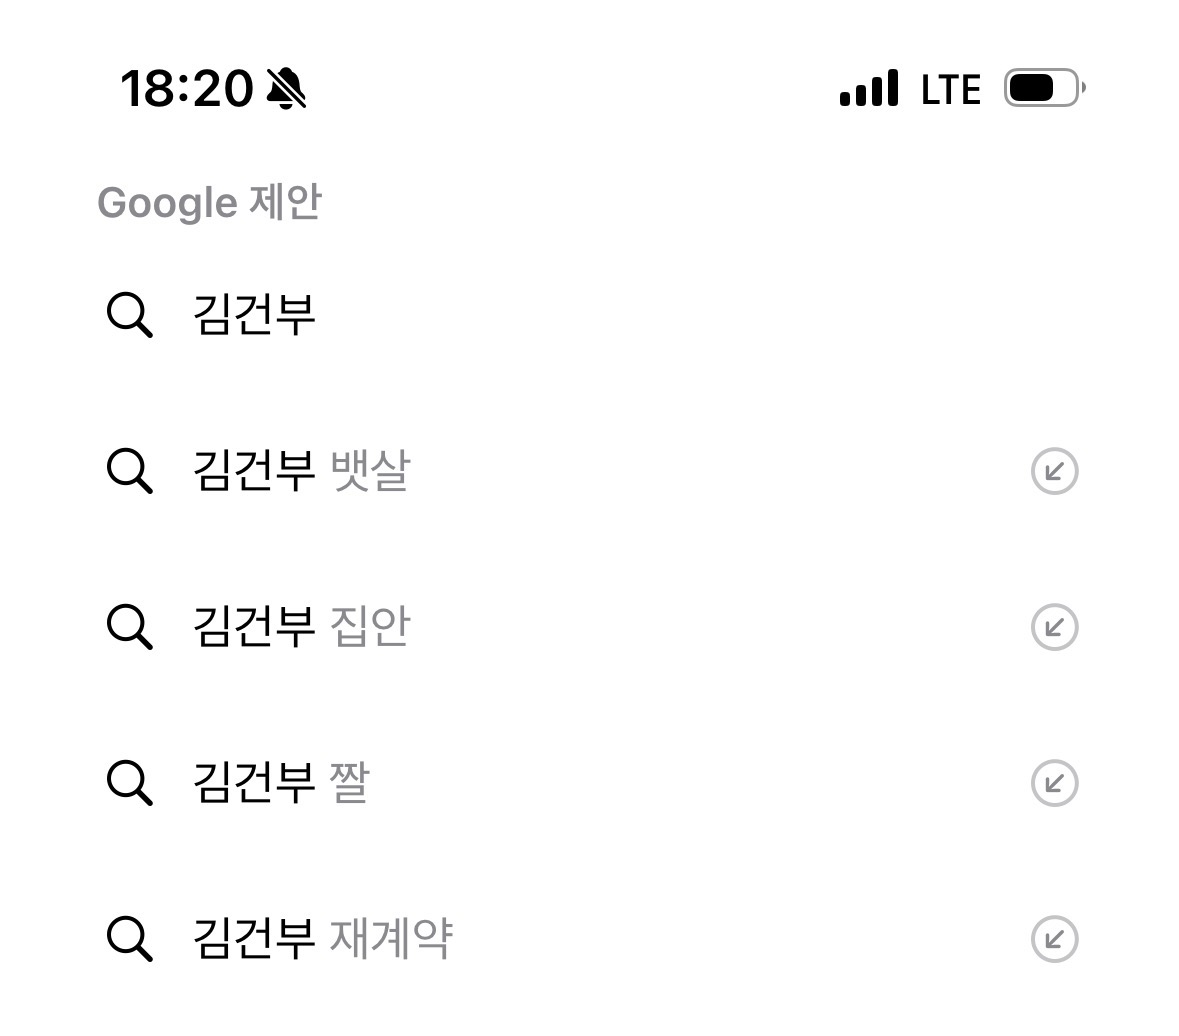Fill search with 김건부 집안 arrow icon

[1054, 627]
